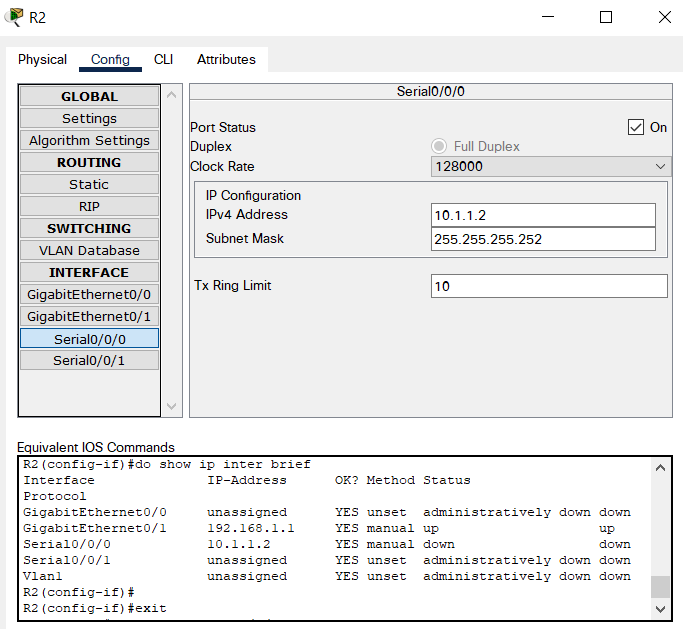Toggle the Port Status On checkbox

(636, 128)
